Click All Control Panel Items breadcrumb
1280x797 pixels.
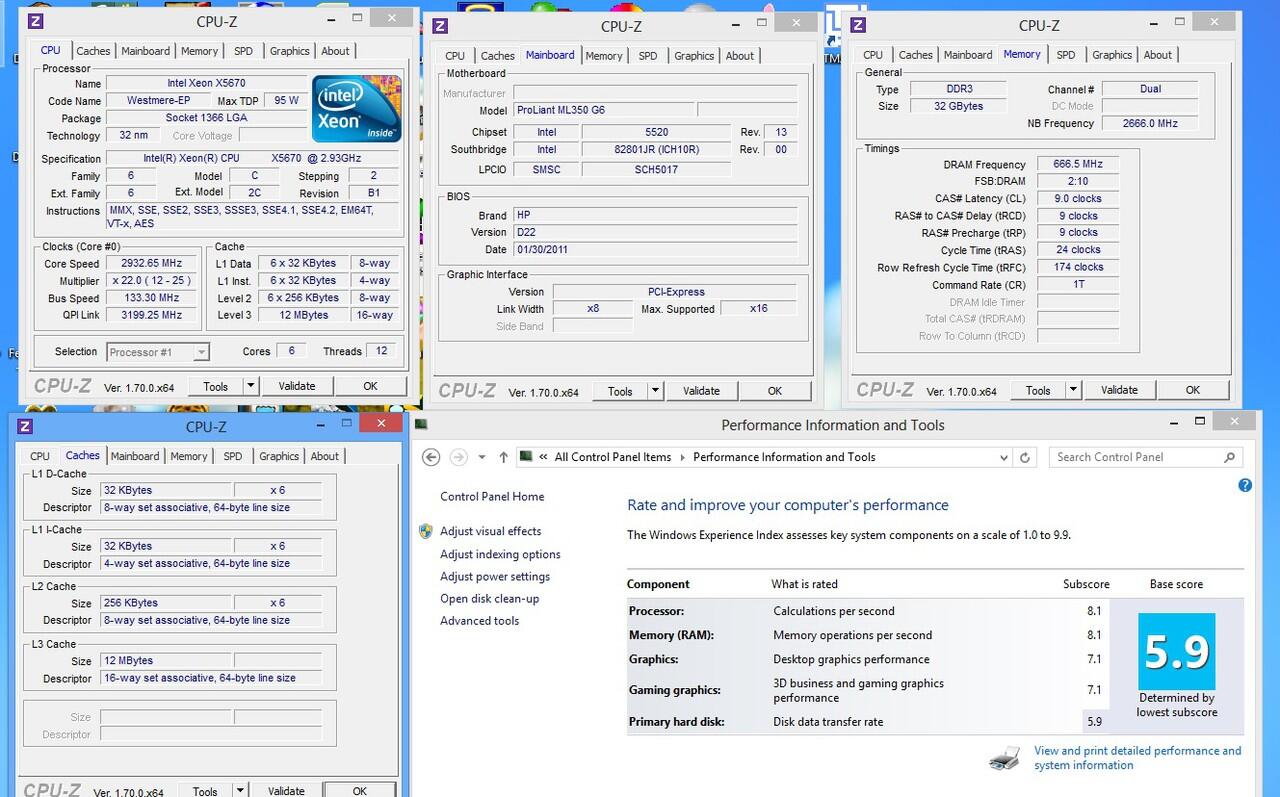tap(613, 457)
